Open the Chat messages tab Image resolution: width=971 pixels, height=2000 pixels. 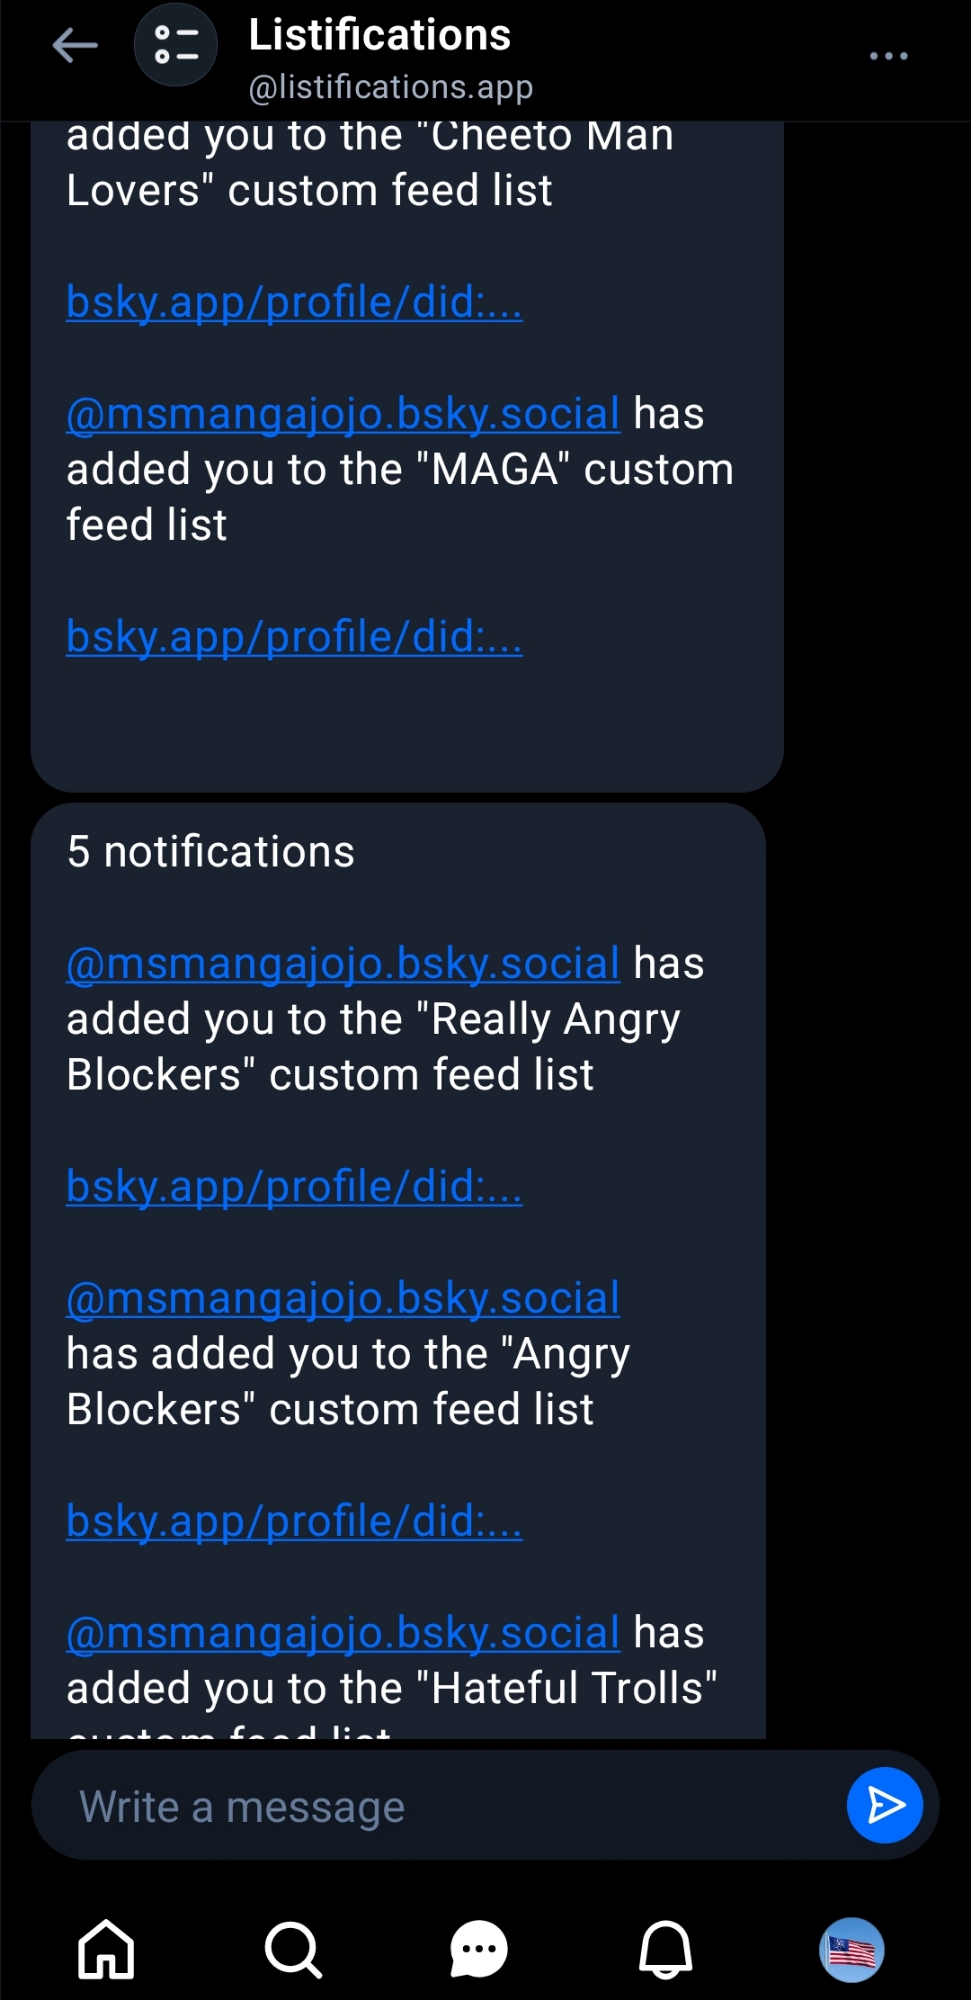pyautogui.click(x=479, y=1949)
